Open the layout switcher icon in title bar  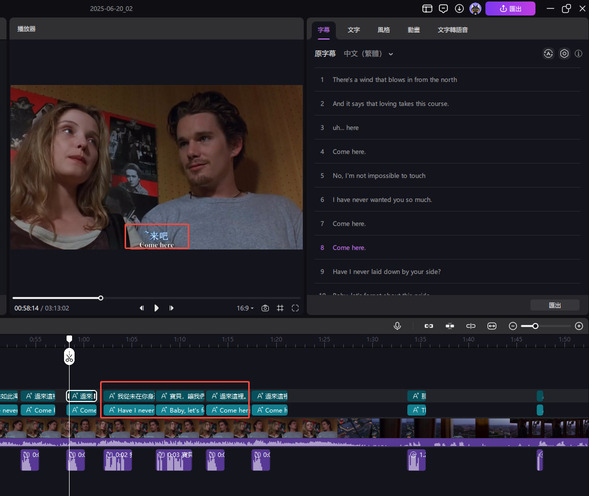(427, 9)
